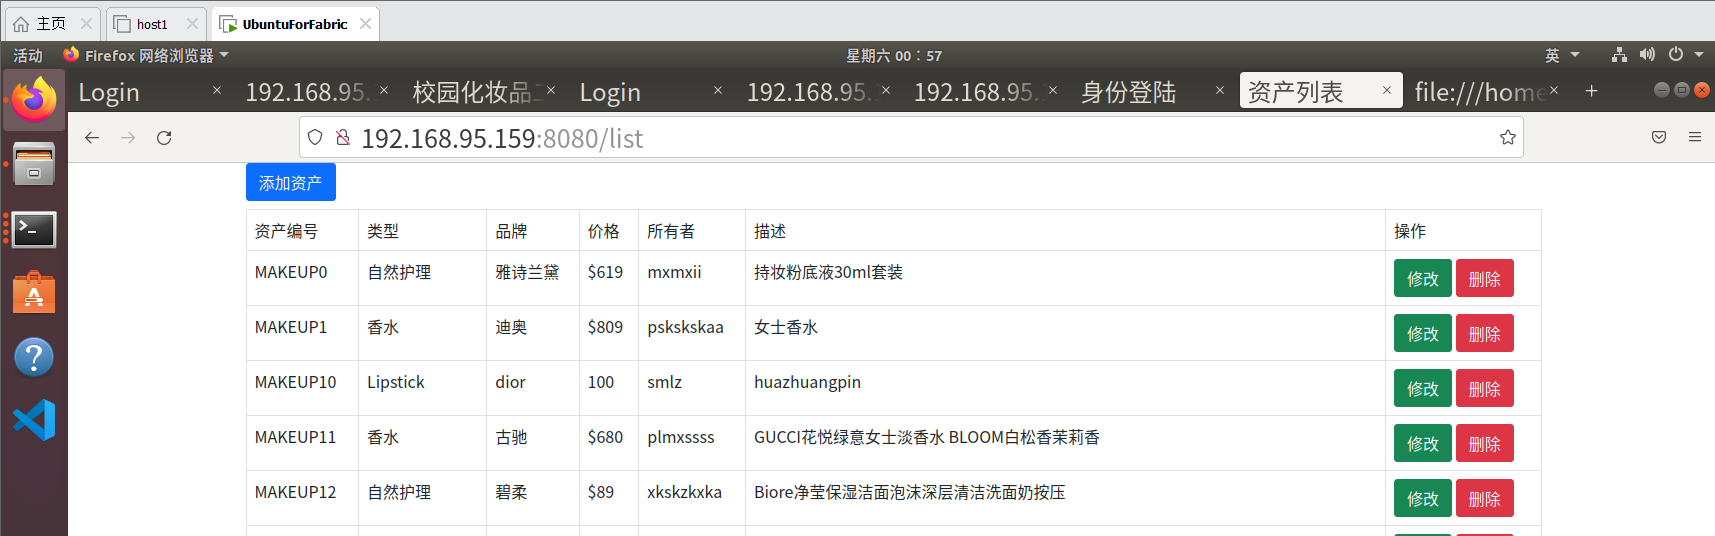Screen dimensions: 1715x536
Task: Close the UbuntuForFabric VM tab
Action: pos(365,23)
